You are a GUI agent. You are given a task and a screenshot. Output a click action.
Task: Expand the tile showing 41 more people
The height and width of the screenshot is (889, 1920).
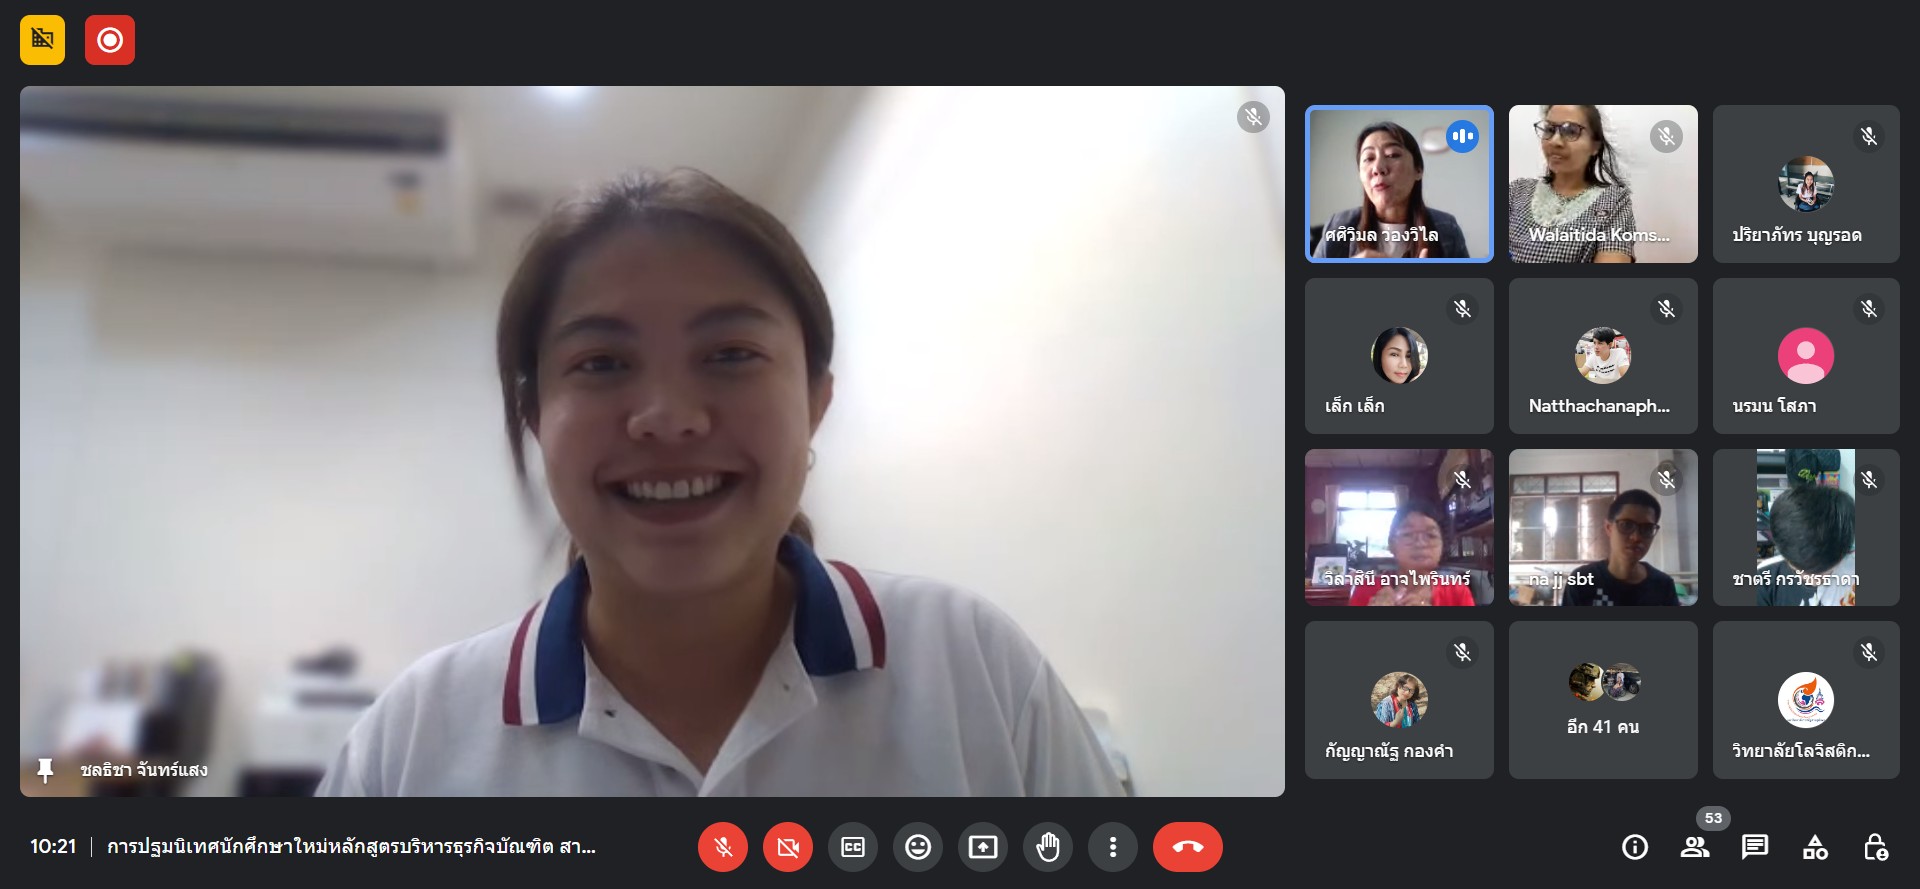[x=1603, y=699]
